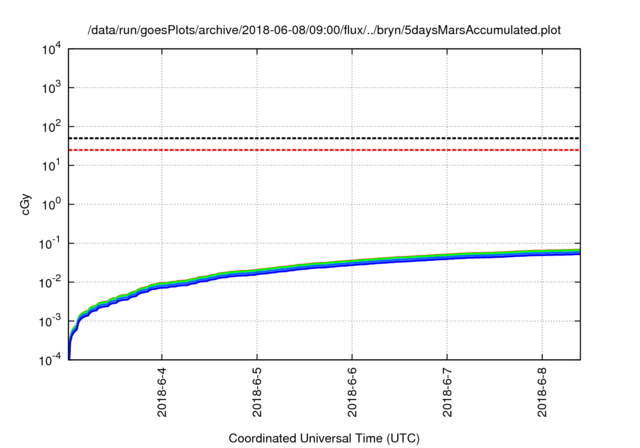Viewport: 640px width, 448px height.
Task: Click the 2018-6-7 date tick label
Action: pyautogui.click(x=447, y=392)
